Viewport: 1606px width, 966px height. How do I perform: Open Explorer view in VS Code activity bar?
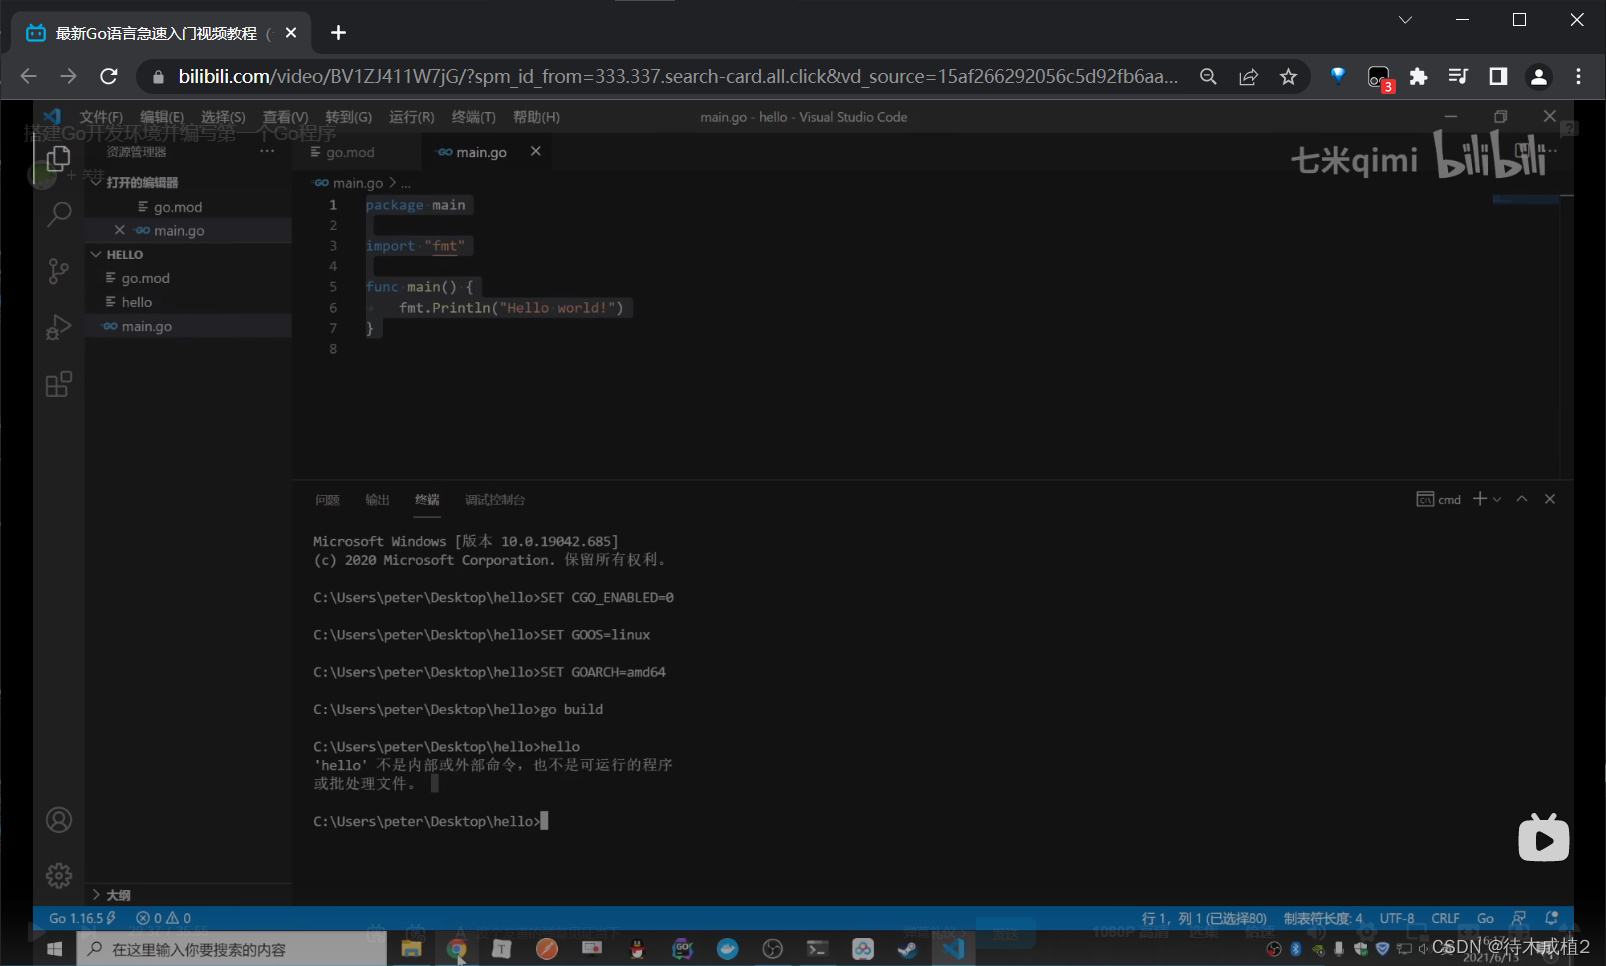coord(59,158)
